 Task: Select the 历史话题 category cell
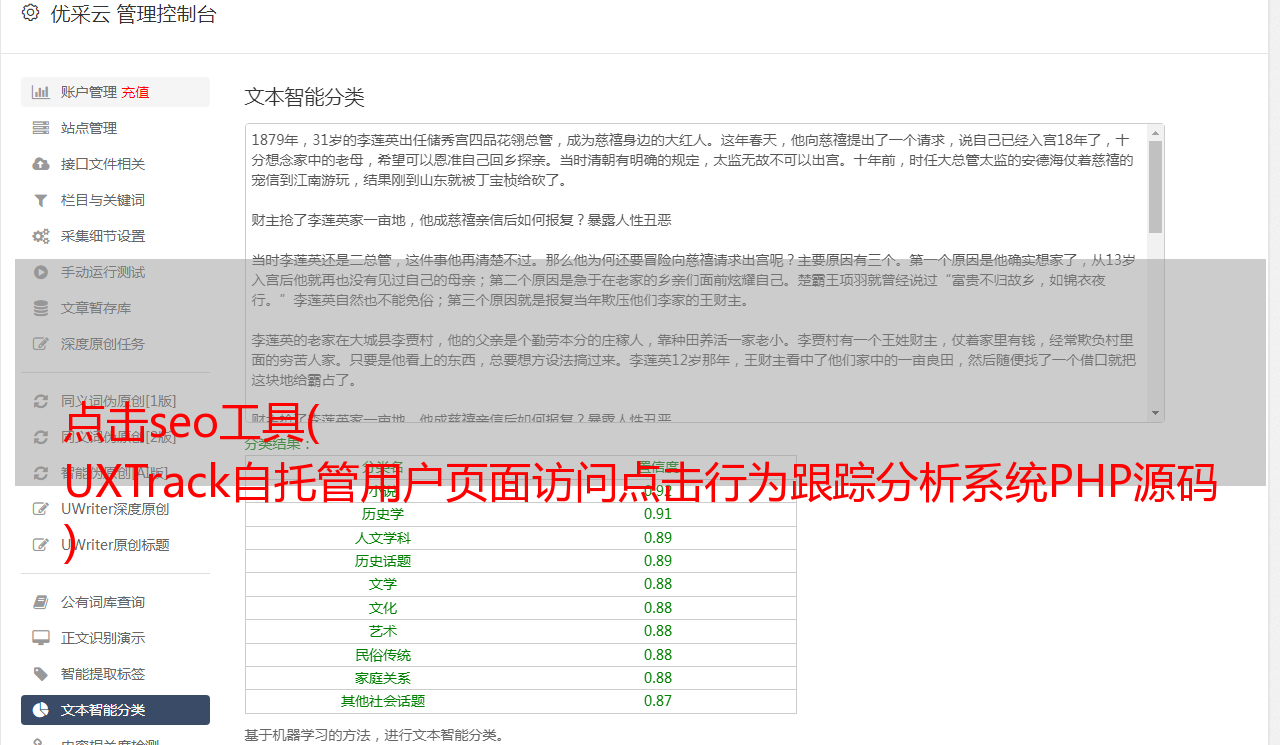[x=383, y=561]
